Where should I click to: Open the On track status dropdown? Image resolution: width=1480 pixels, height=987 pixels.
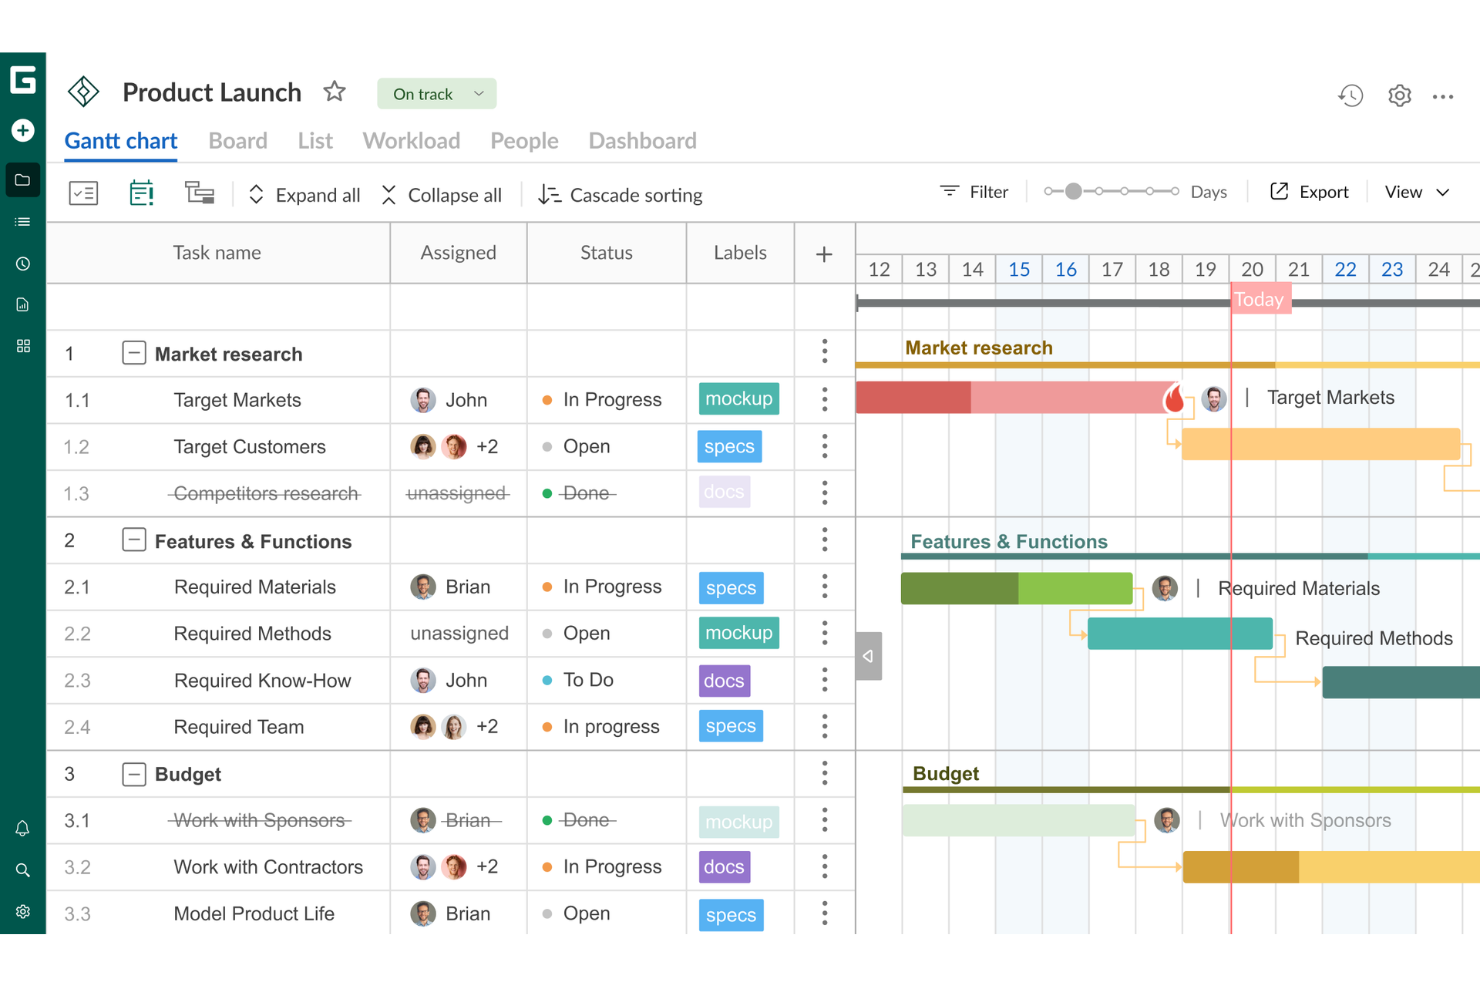click(x=436, y=93)
